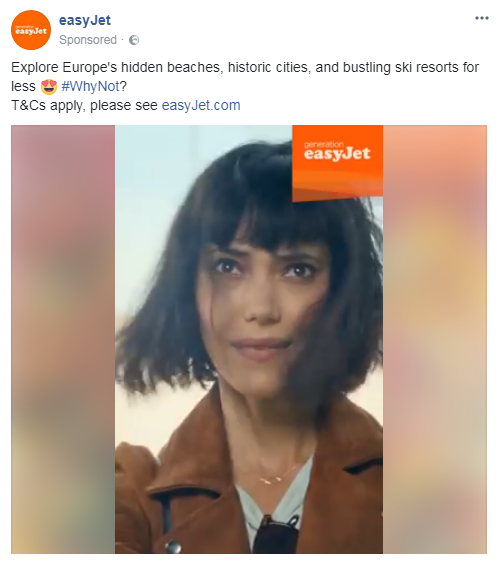The width and height of the screenshot is (501, 567).
Task: Open the easyJet round orange profile picture
Action: [x=31, y=30]
